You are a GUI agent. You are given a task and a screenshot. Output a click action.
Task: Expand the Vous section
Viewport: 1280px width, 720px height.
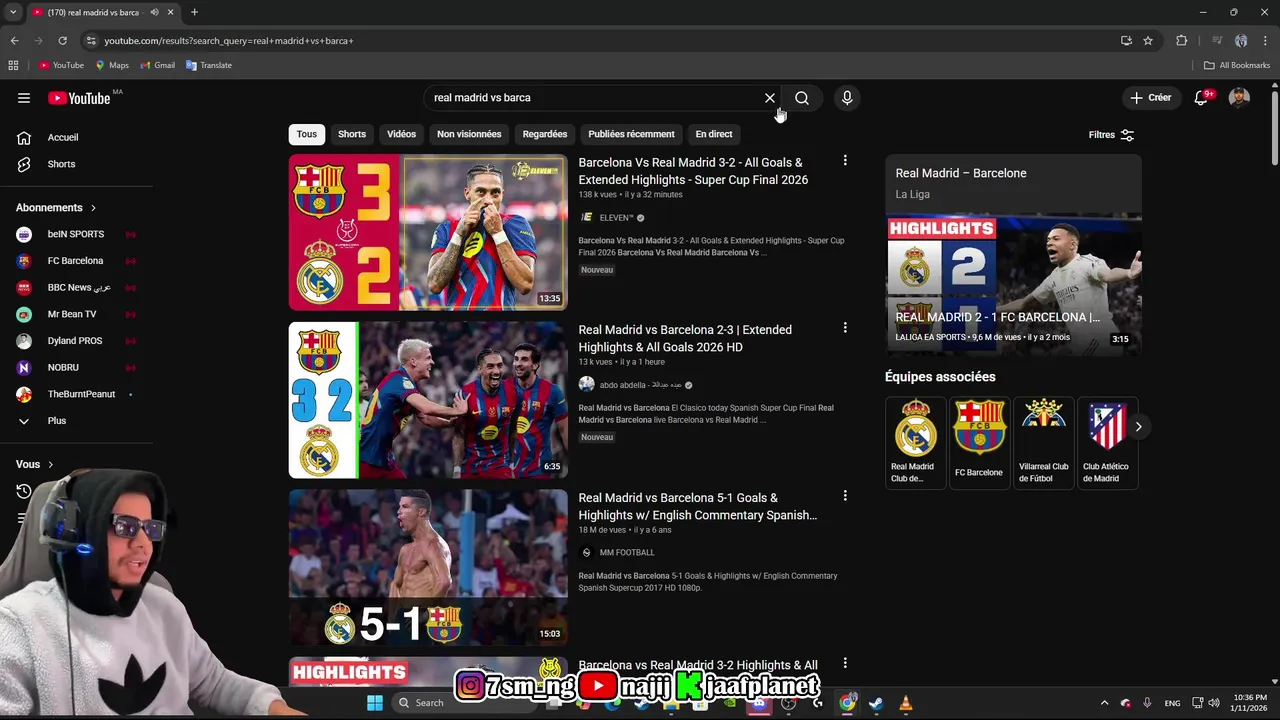(x=35, y=464)
